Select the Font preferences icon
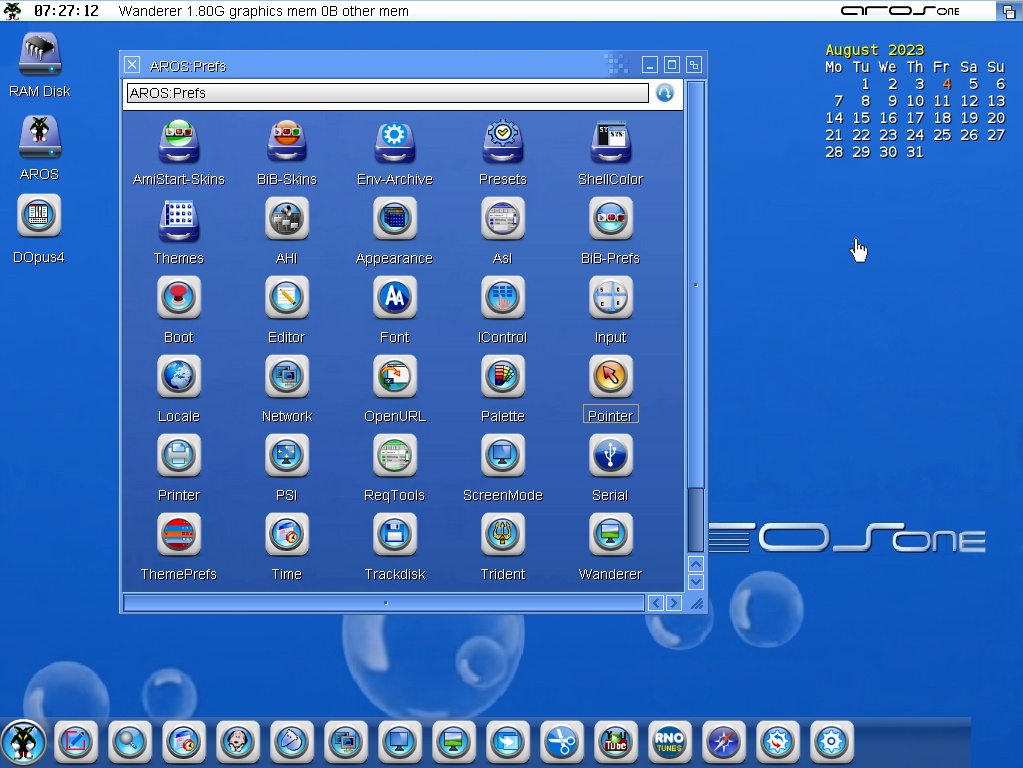 pos(395,298)
